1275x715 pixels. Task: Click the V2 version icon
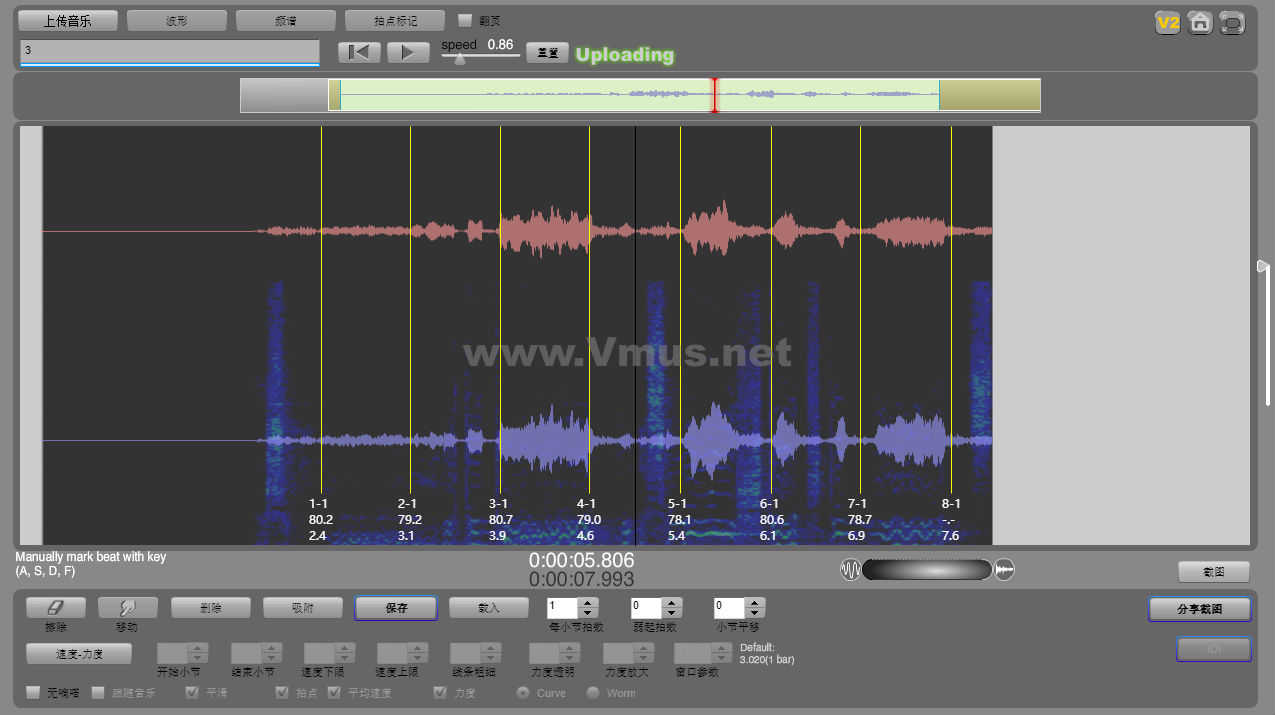pos(1167,22)
